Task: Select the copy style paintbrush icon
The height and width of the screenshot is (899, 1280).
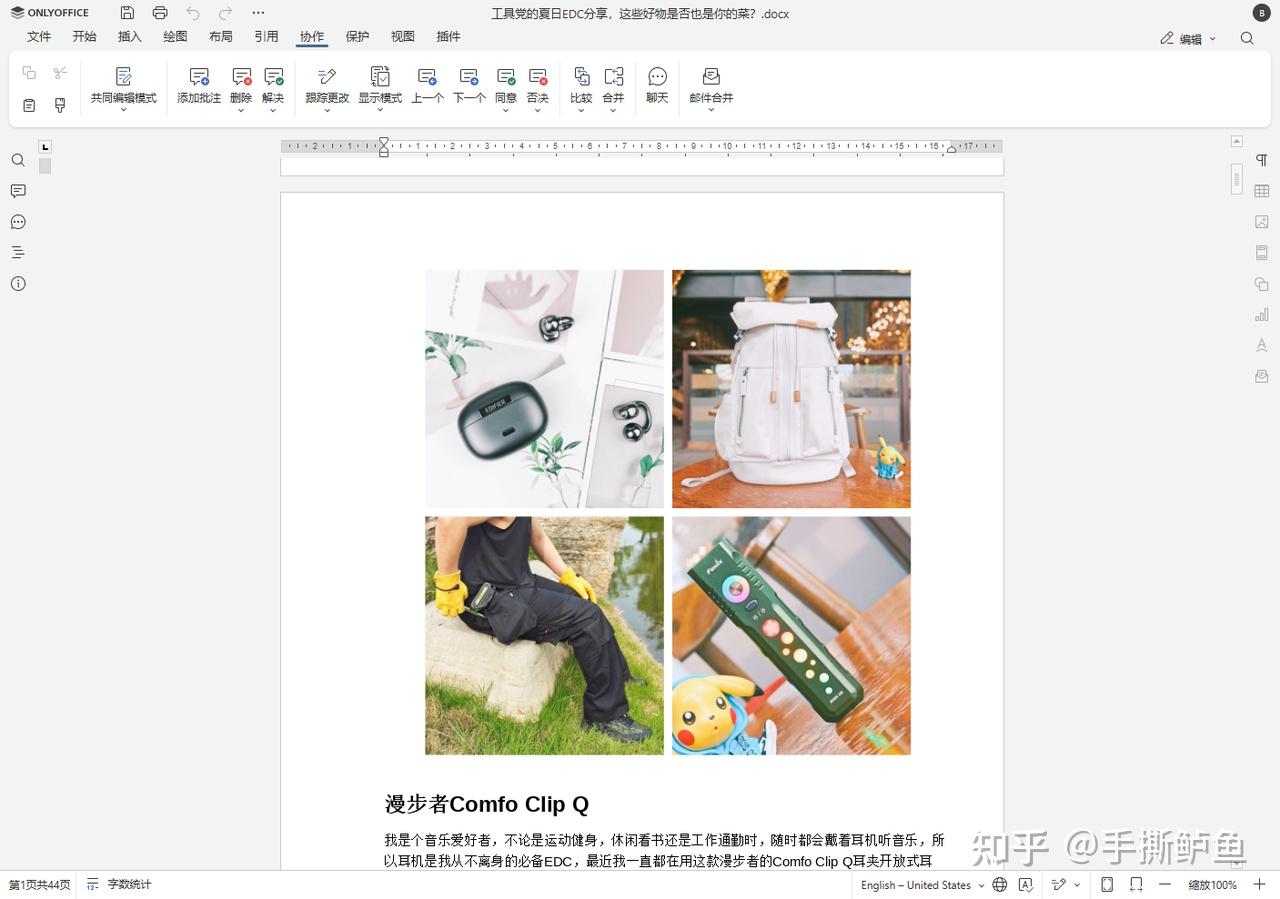Action: click(x=60, y=105)
